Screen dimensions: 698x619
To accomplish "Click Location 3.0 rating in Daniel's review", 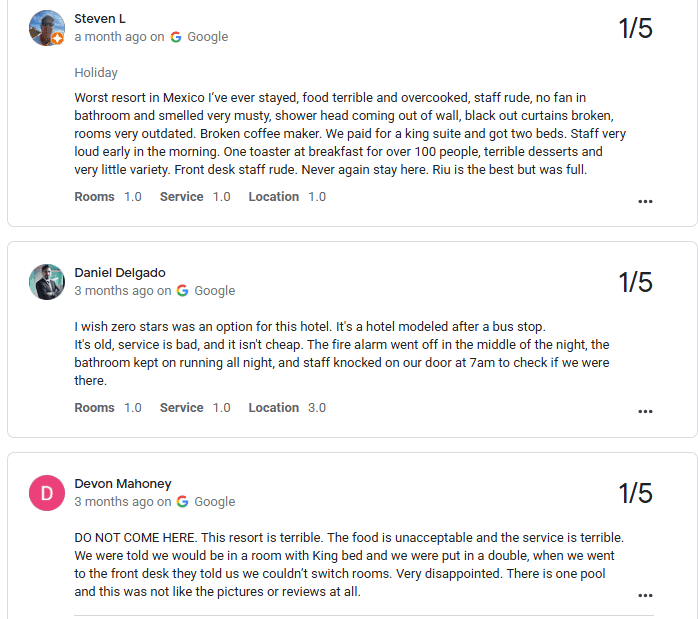I will point(287,408).
